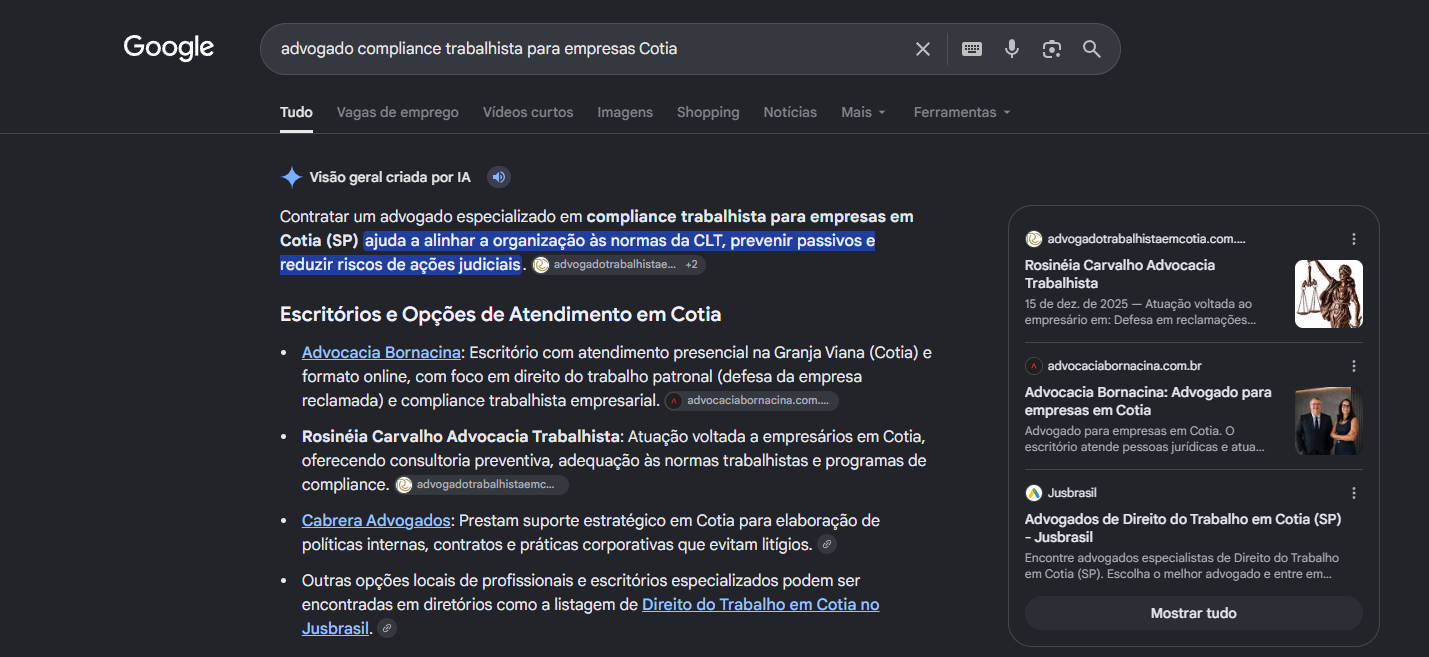Click the sidebar URL advogadotrabalhistaemcotia.com
1429x657 pixels.
tap(1146, 239)
